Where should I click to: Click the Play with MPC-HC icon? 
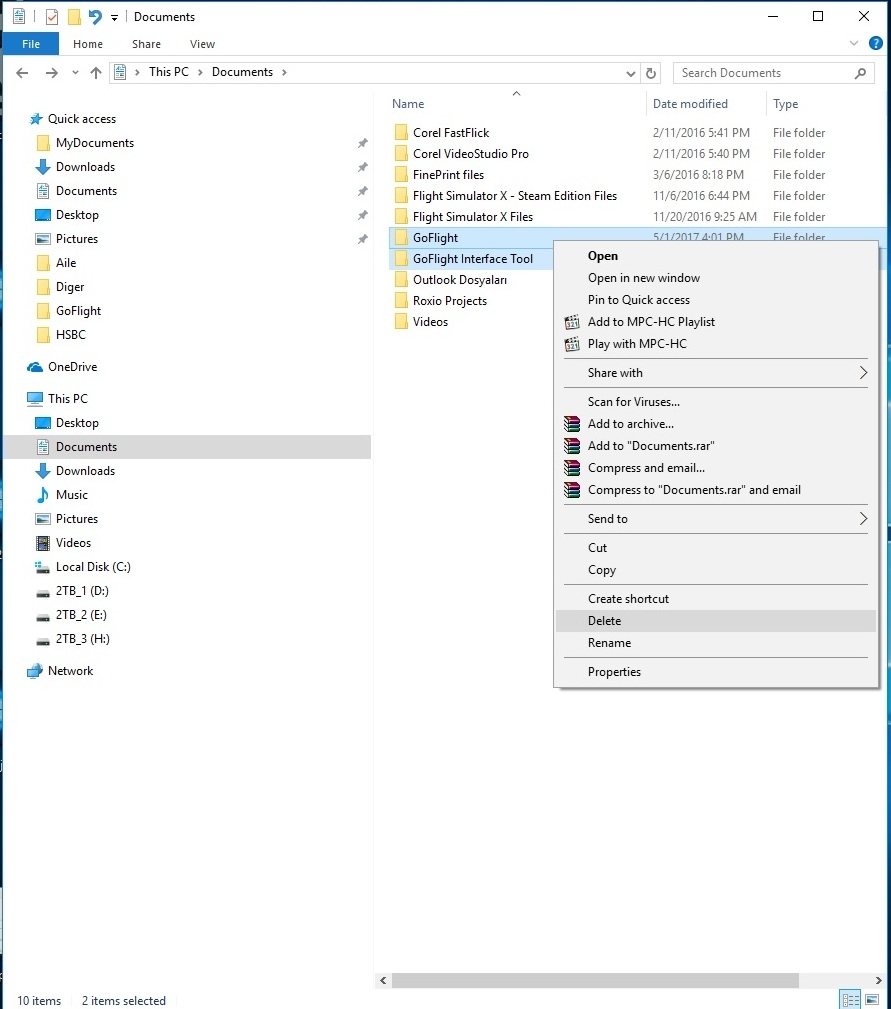[x=572, y=344]
